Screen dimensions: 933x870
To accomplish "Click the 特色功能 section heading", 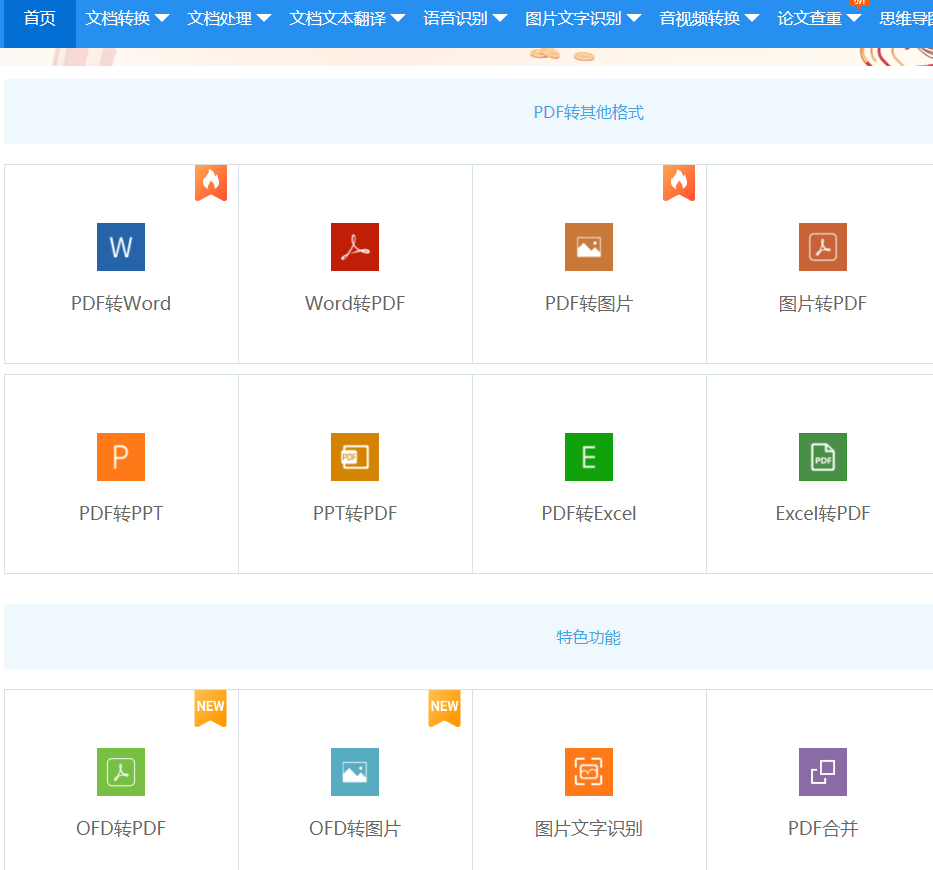I will [x=588, y=637].
